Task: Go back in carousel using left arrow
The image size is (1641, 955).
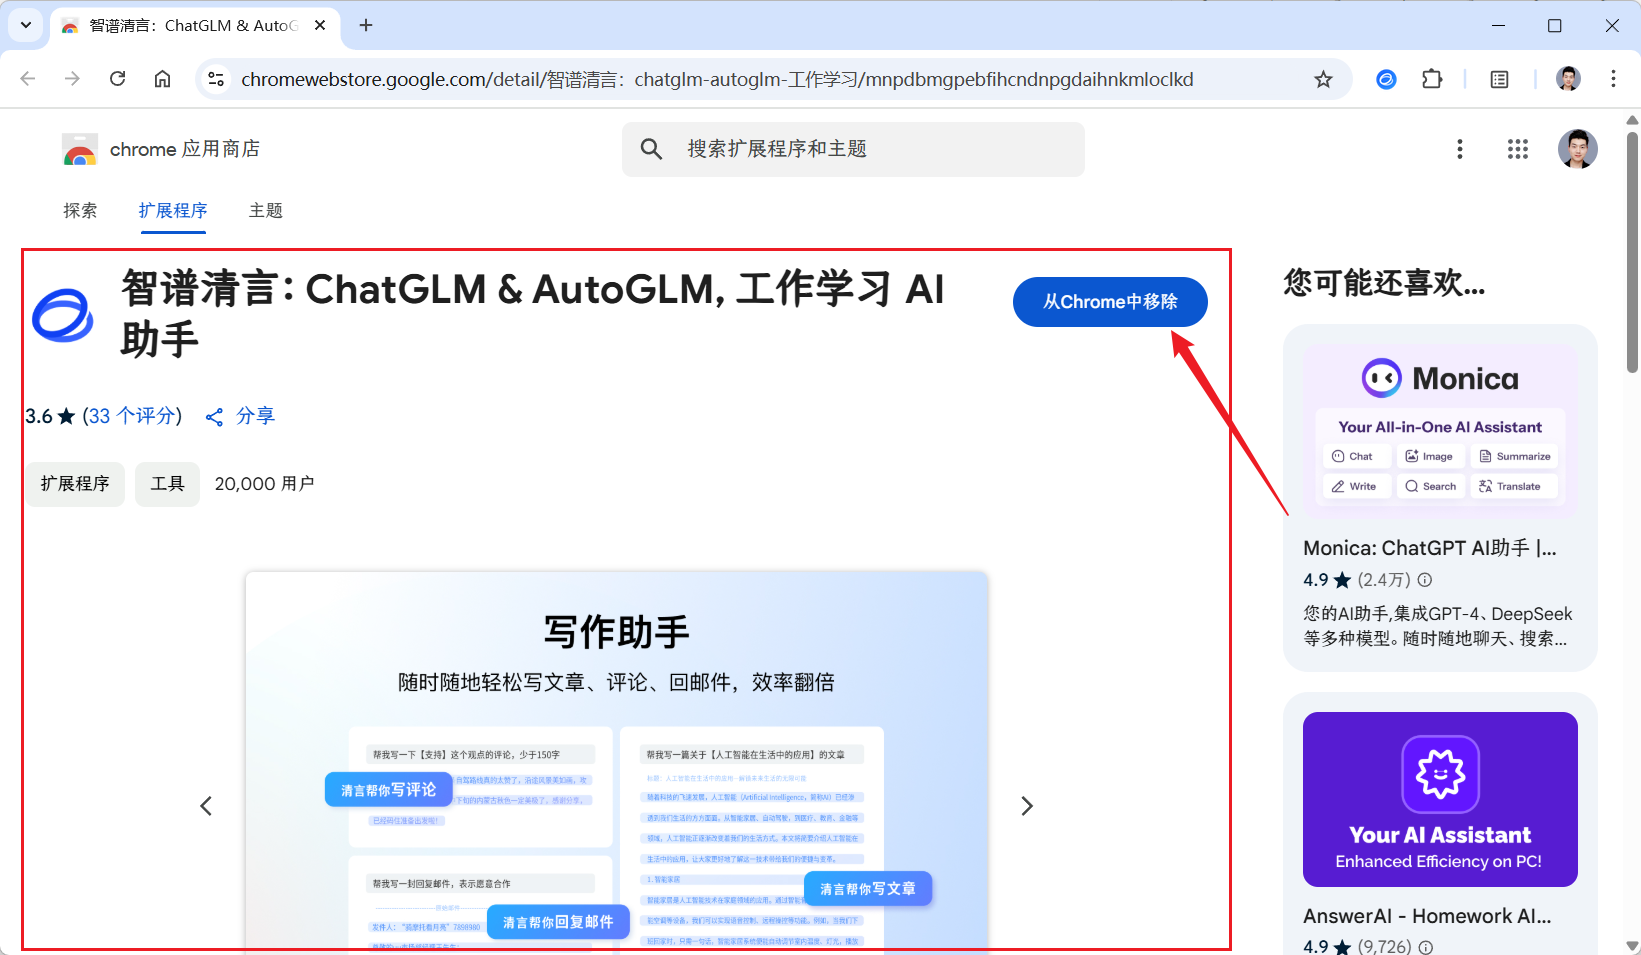Action: 206,805
